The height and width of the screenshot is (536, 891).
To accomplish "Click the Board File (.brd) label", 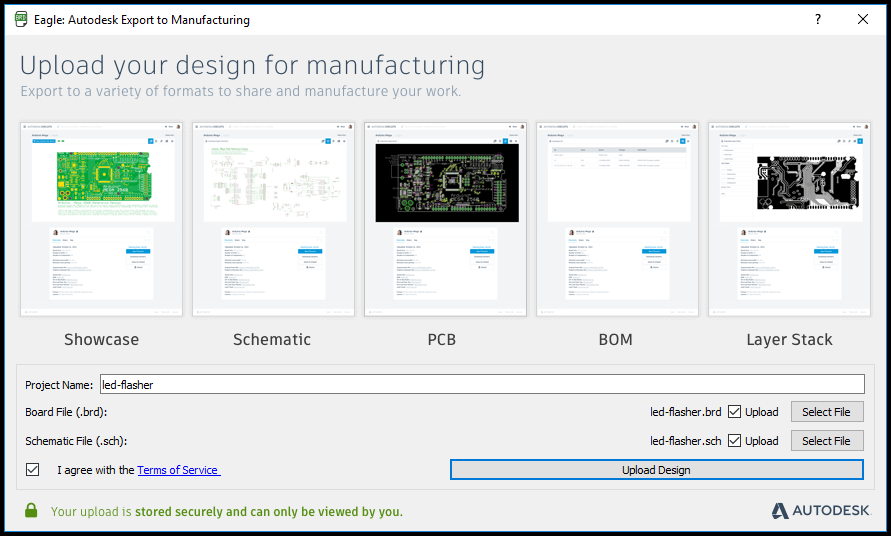I will (66, 412).
